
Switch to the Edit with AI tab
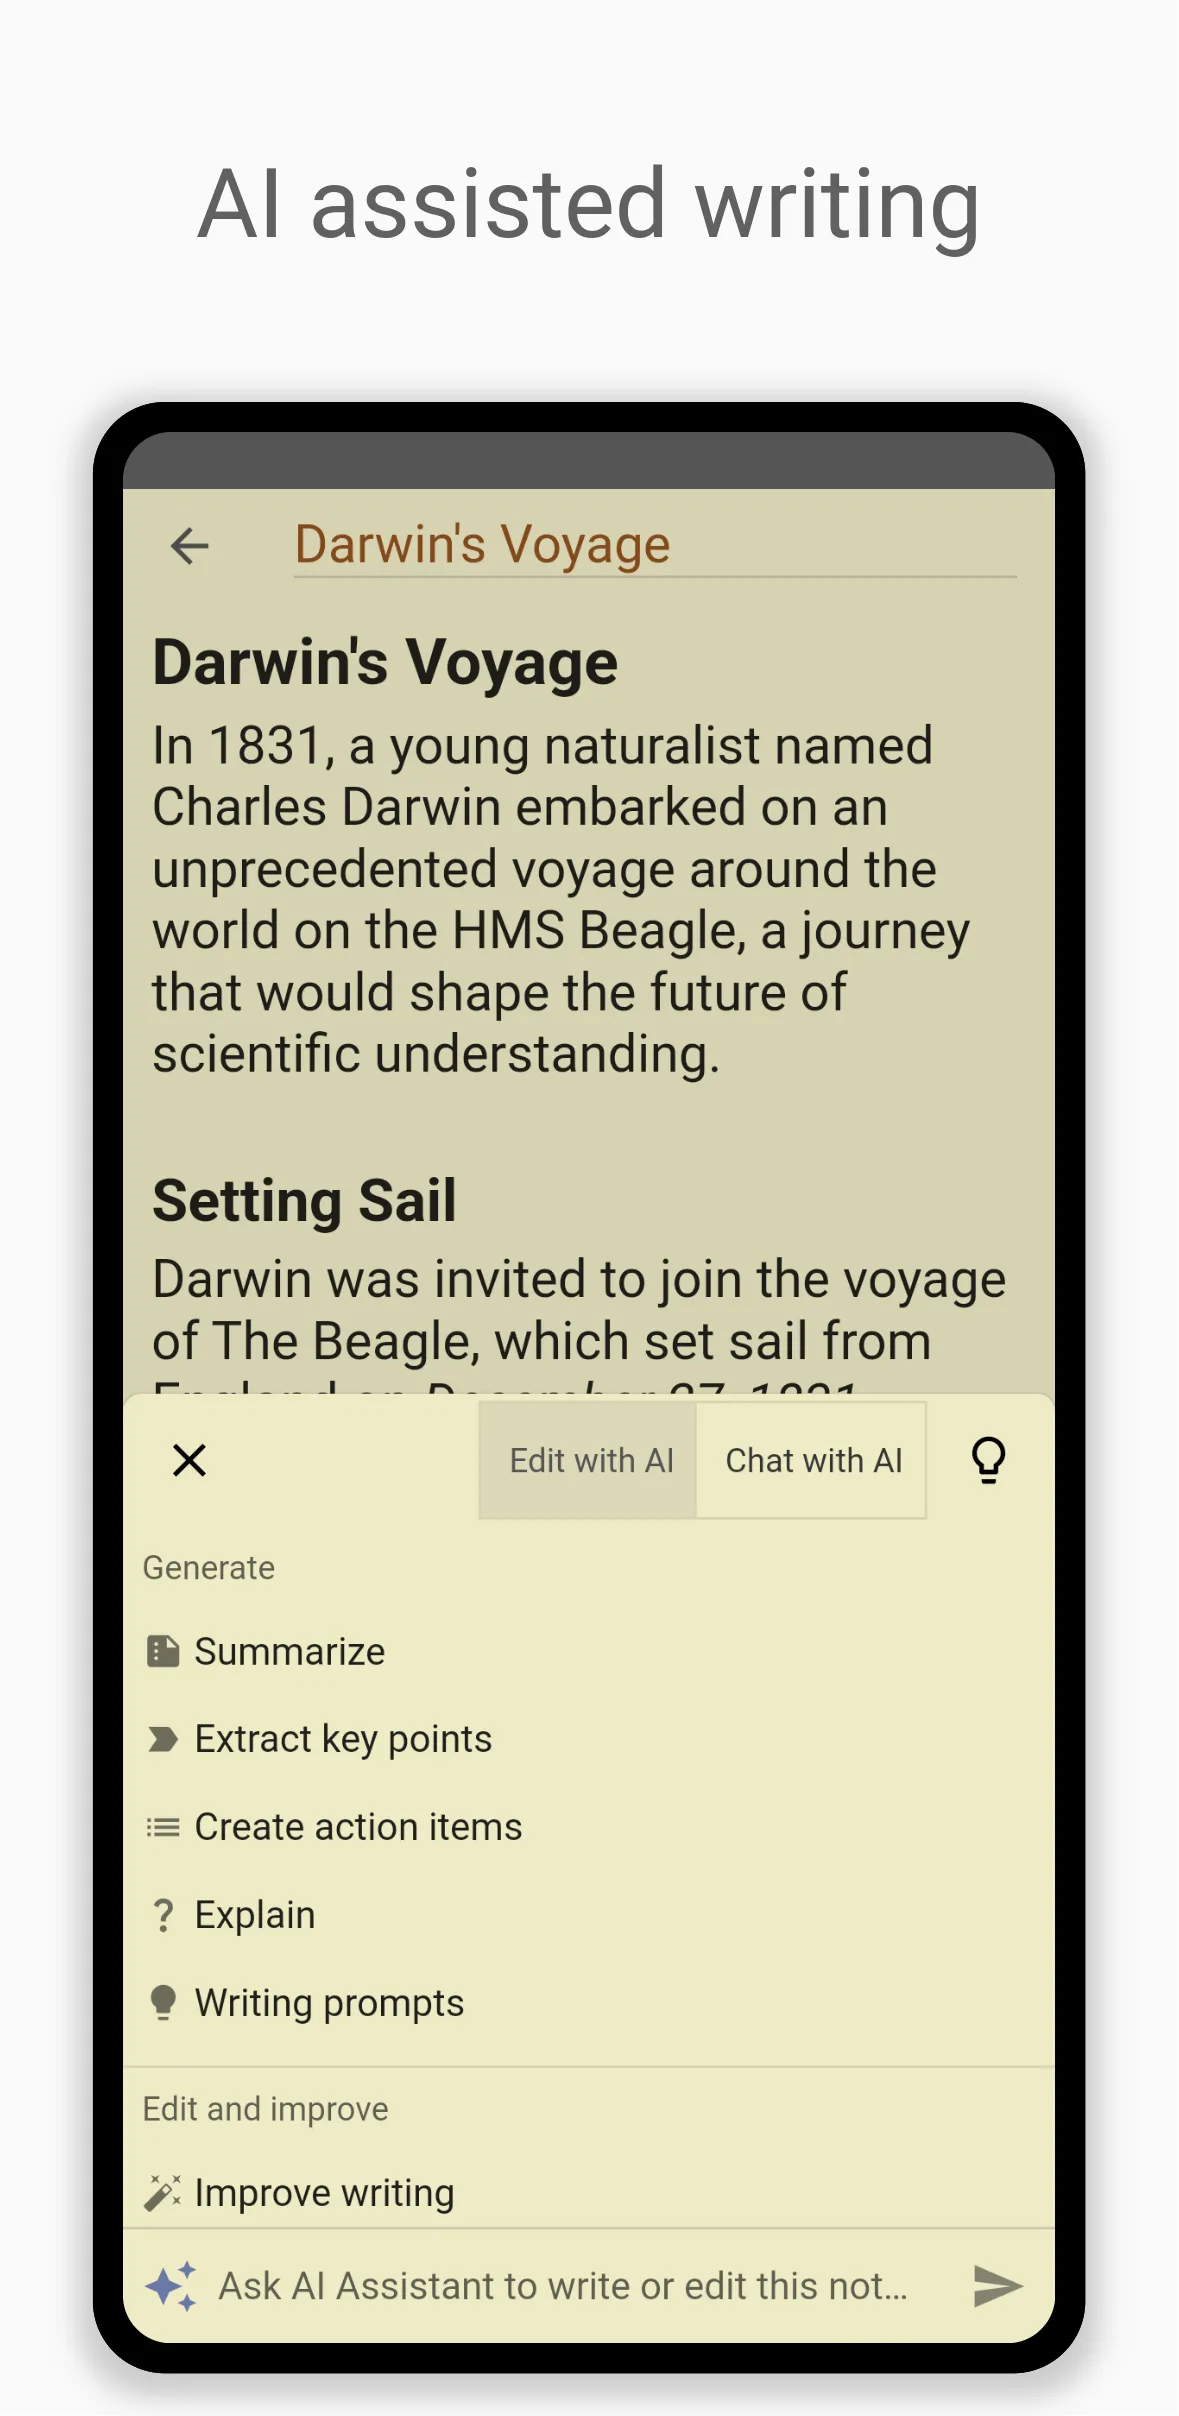[591, 1460]
